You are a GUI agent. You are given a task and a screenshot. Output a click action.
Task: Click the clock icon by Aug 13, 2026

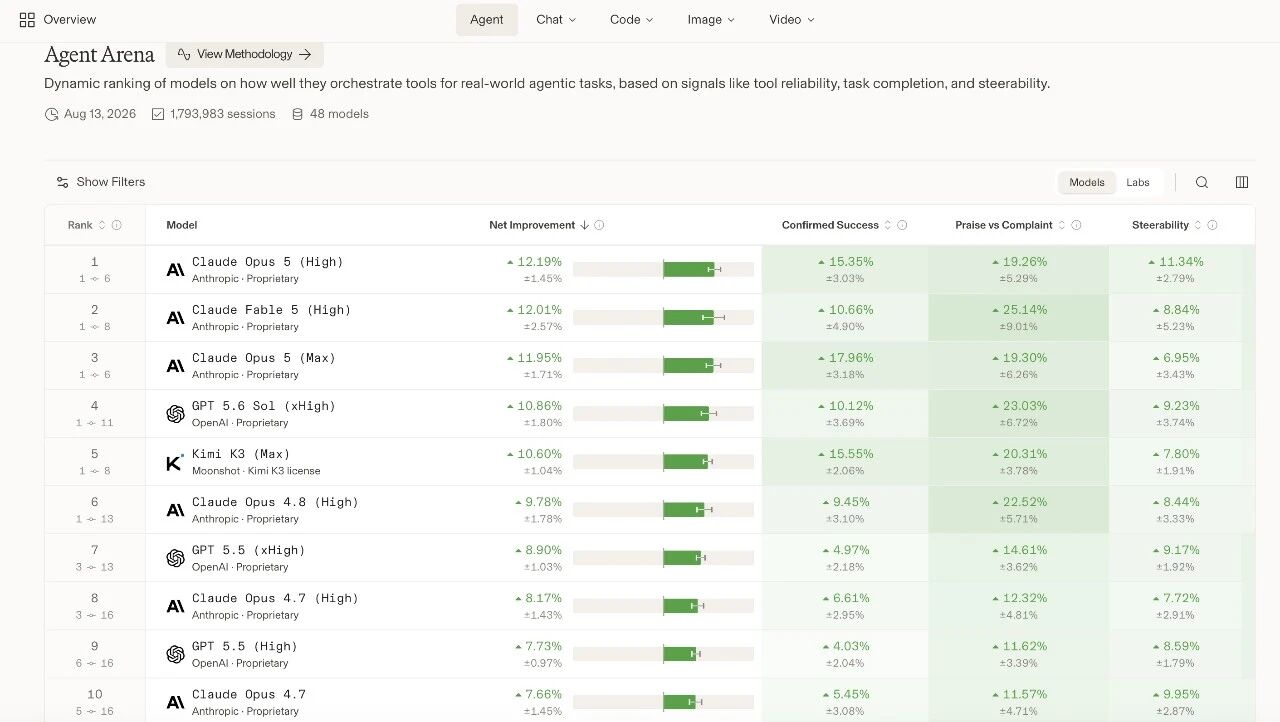(x=52, y=115)
